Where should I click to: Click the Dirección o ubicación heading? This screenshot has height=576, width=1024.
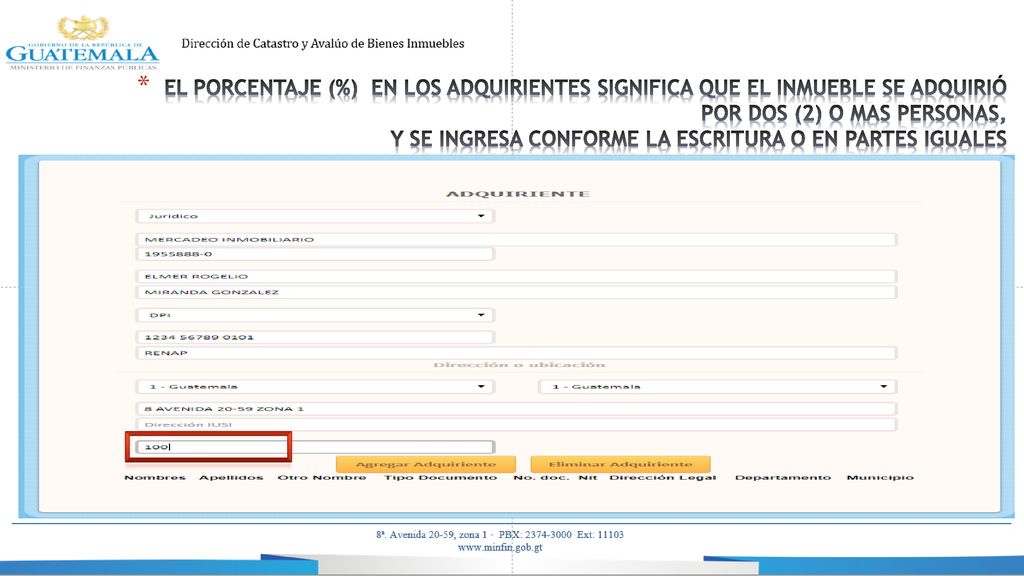click(519, 364)
